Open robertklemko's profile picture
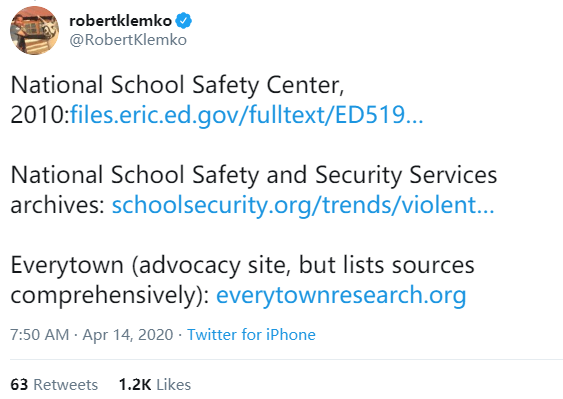Viewport: 563px width, 399px height. 34,31
